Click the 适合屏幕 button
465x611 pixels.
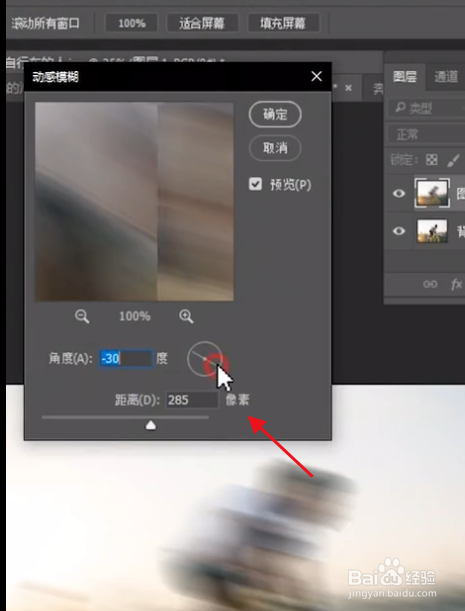pyautogui.click(x=202, y=23)
